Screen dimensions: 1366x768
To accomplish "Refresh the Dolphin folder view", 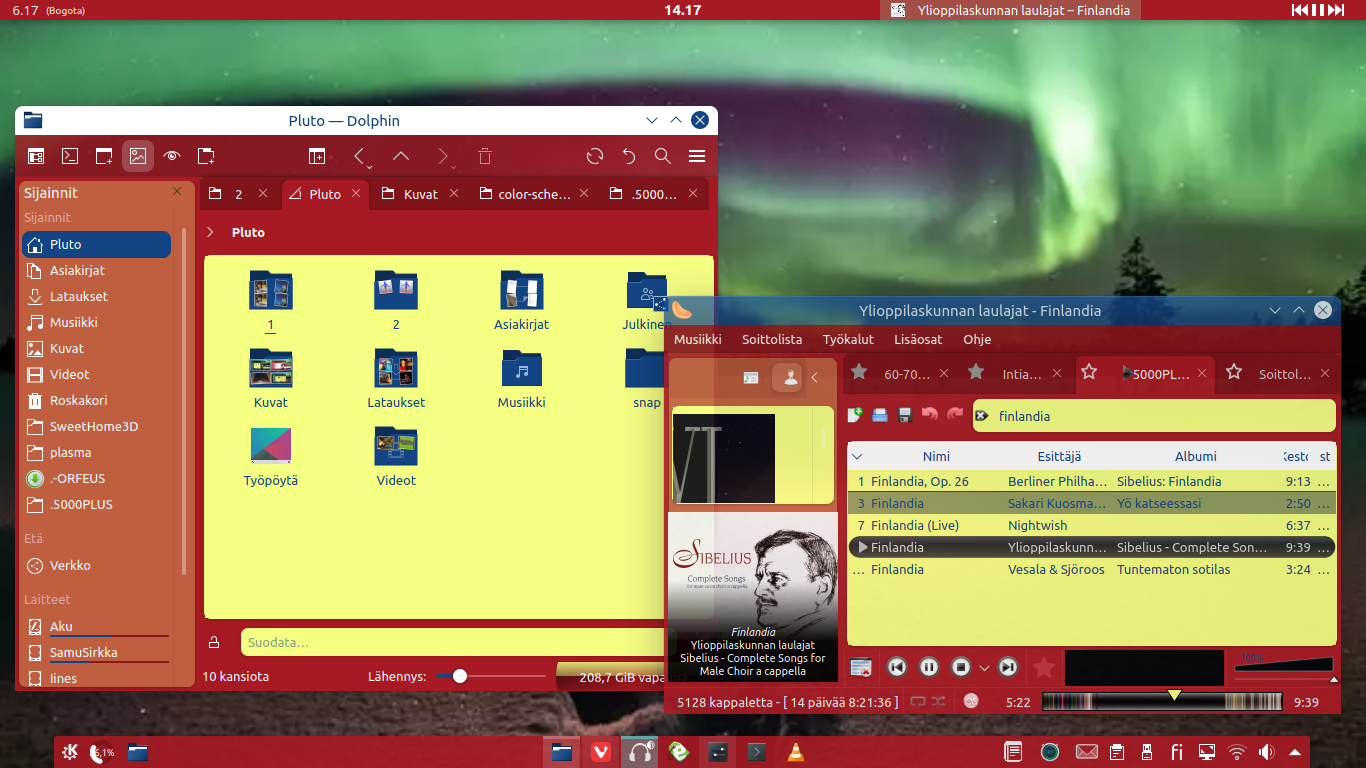I will [x=595, y=156].
